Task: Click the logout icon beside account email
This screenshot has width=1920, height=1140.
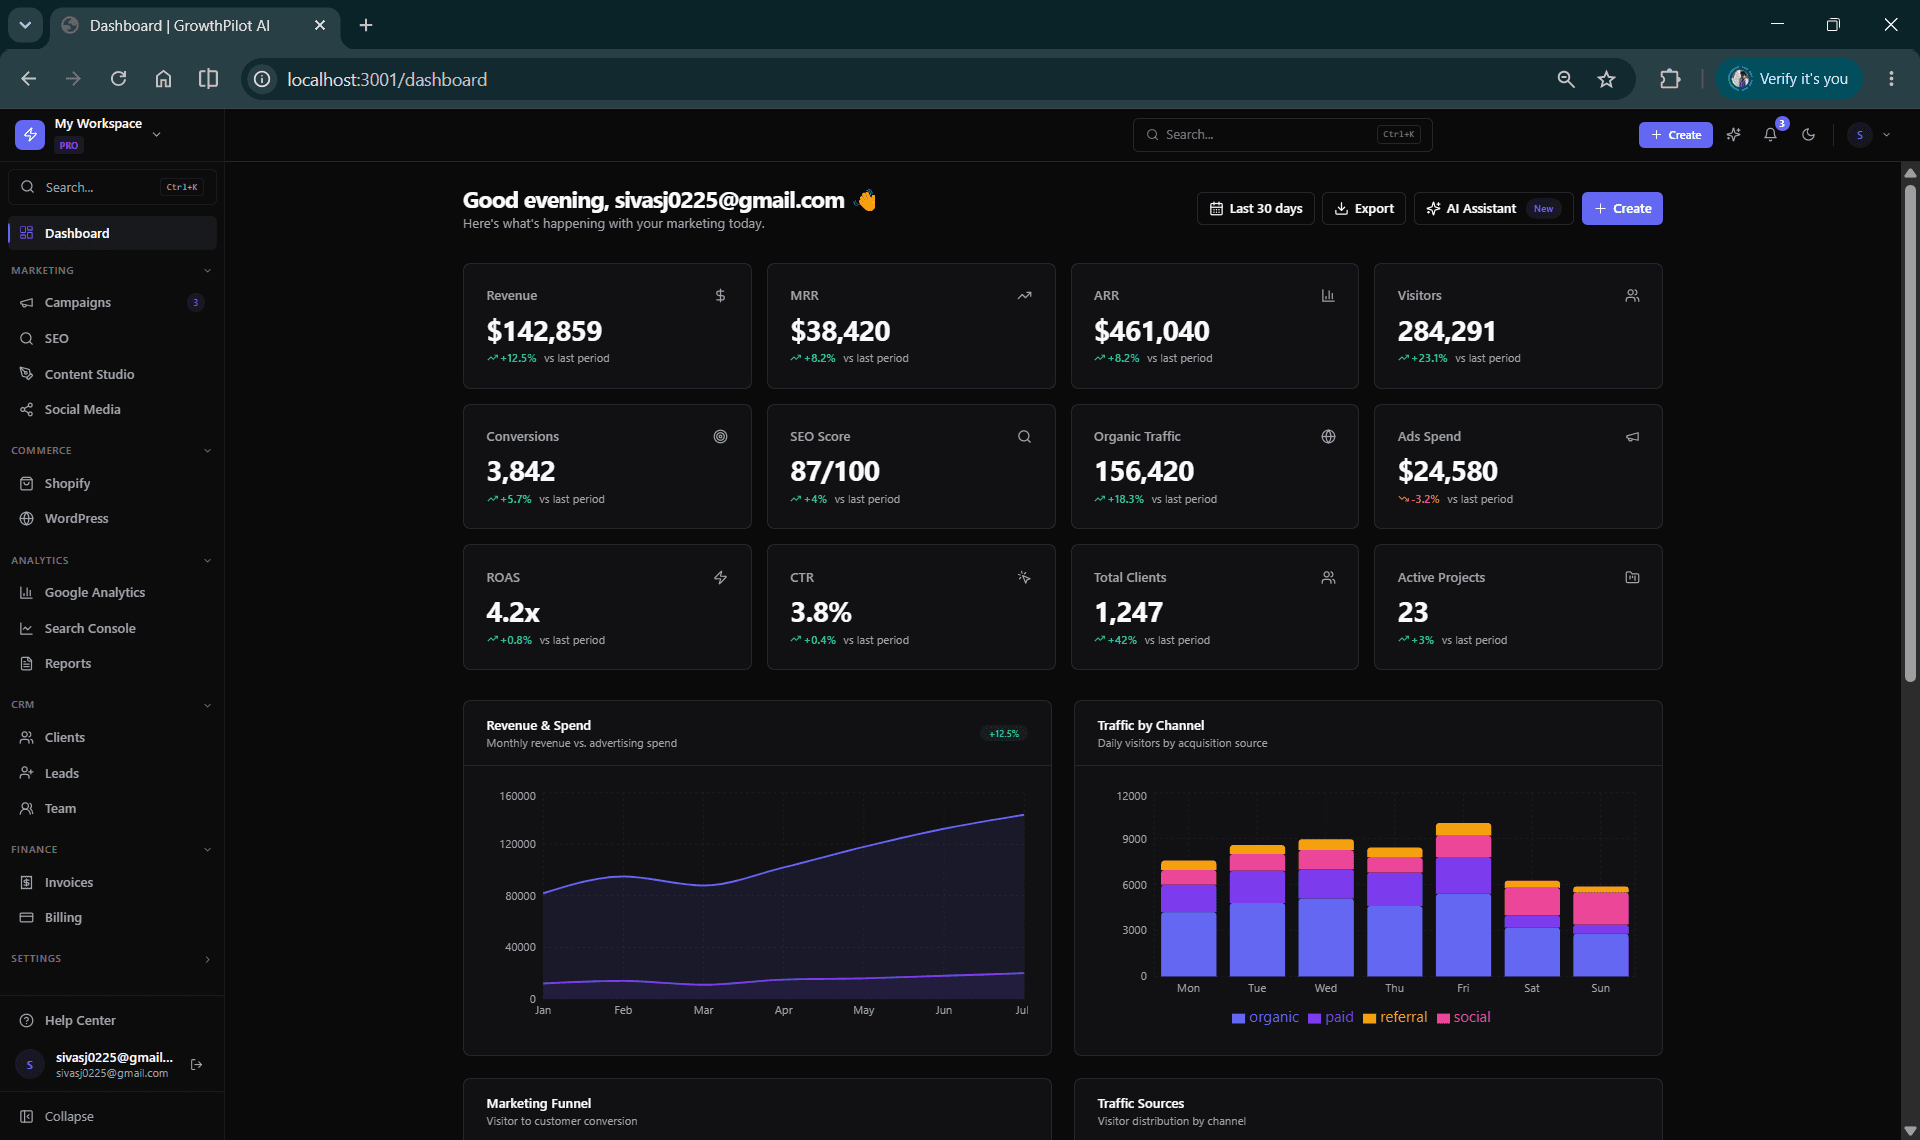Action: pos(197,1065)
